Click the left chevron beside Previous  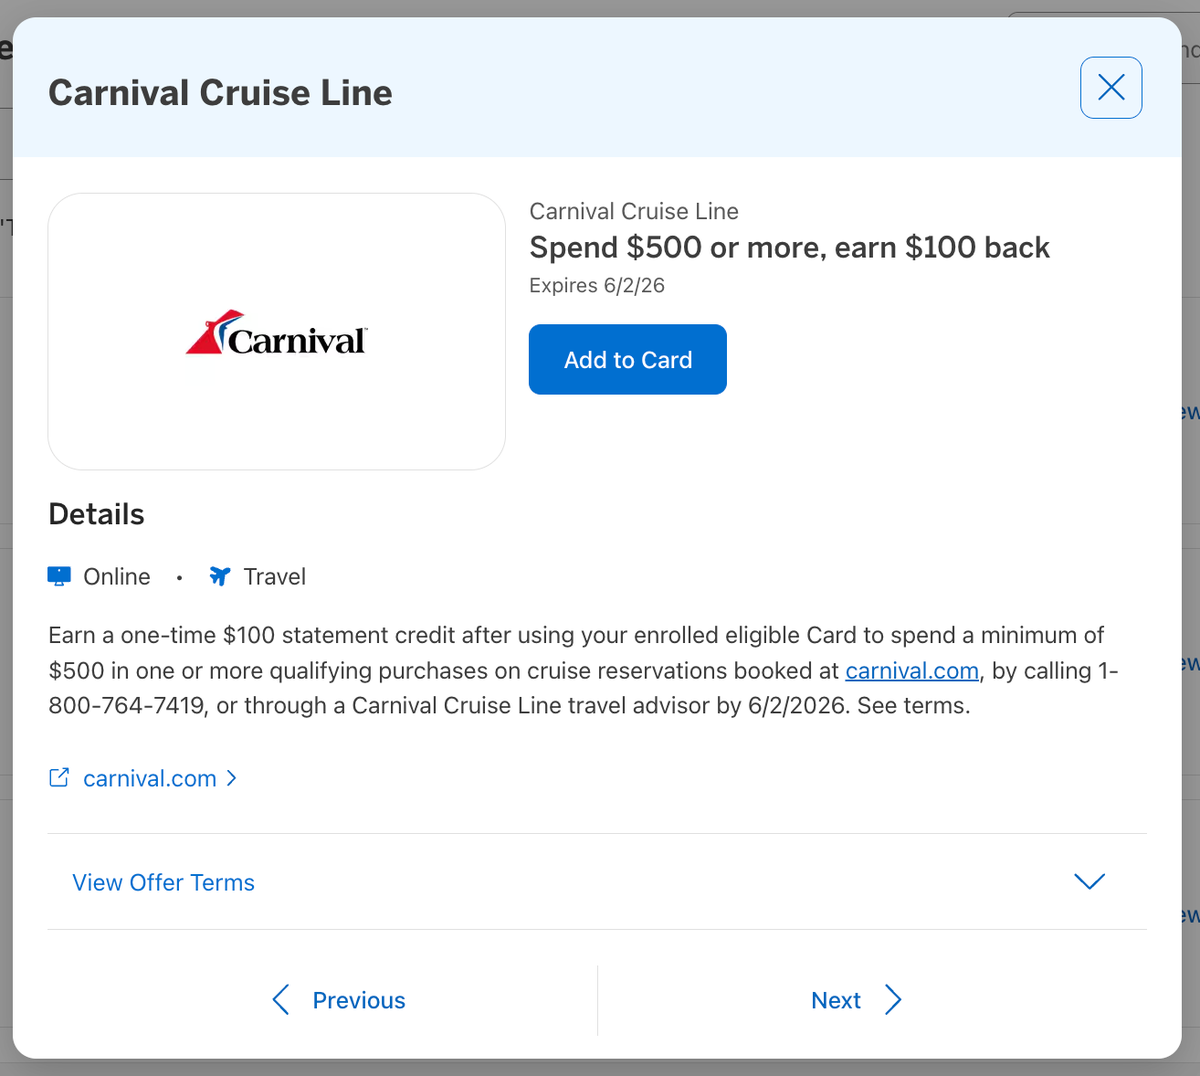click(281, 999)
